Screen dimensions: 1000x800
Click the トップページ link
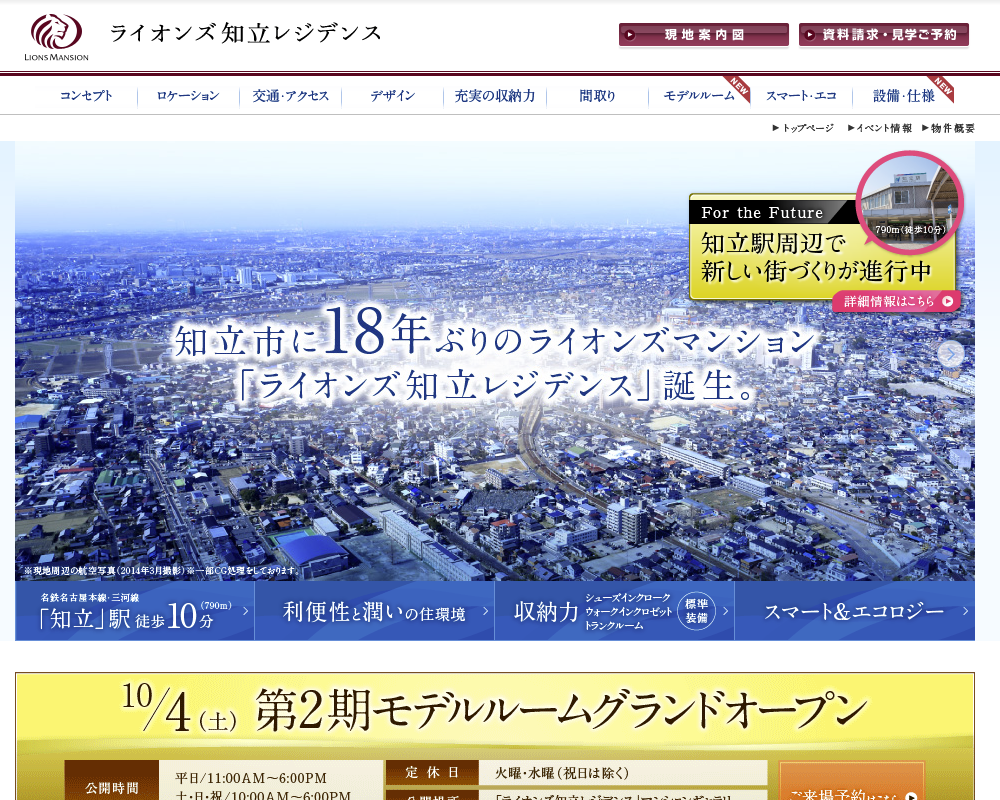(x=803, y=128)
